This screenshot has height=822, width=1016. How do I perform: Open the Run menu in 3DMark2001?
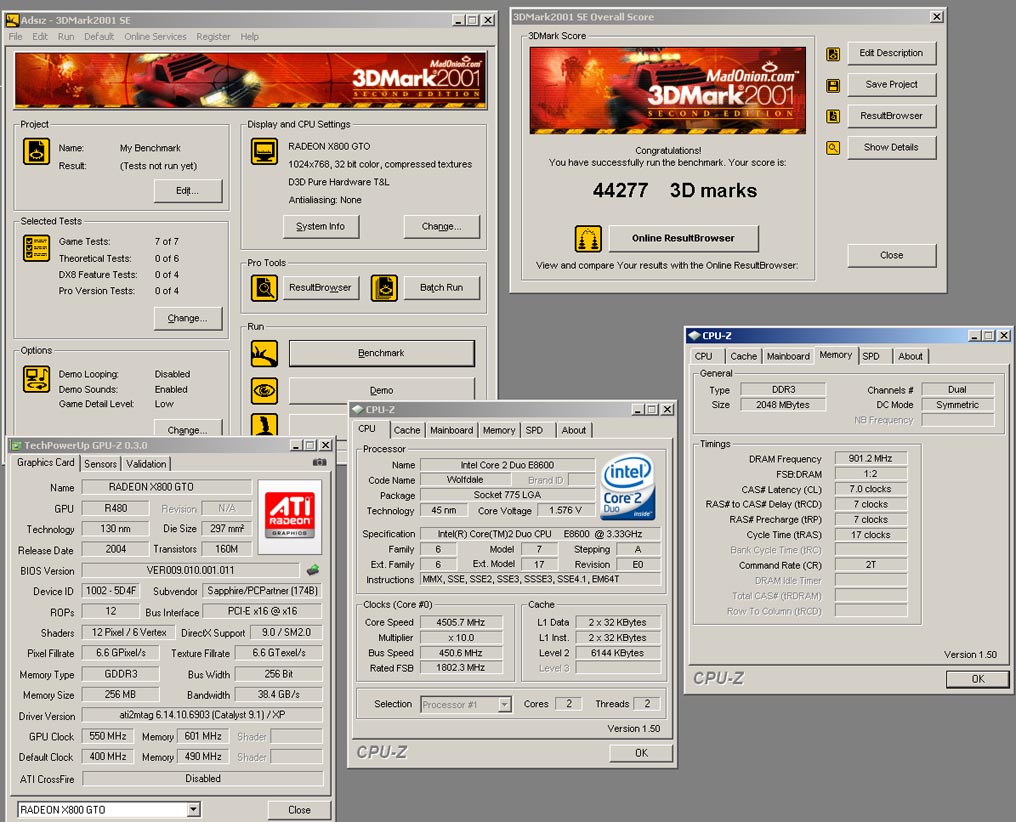click(x=66, y=36)
